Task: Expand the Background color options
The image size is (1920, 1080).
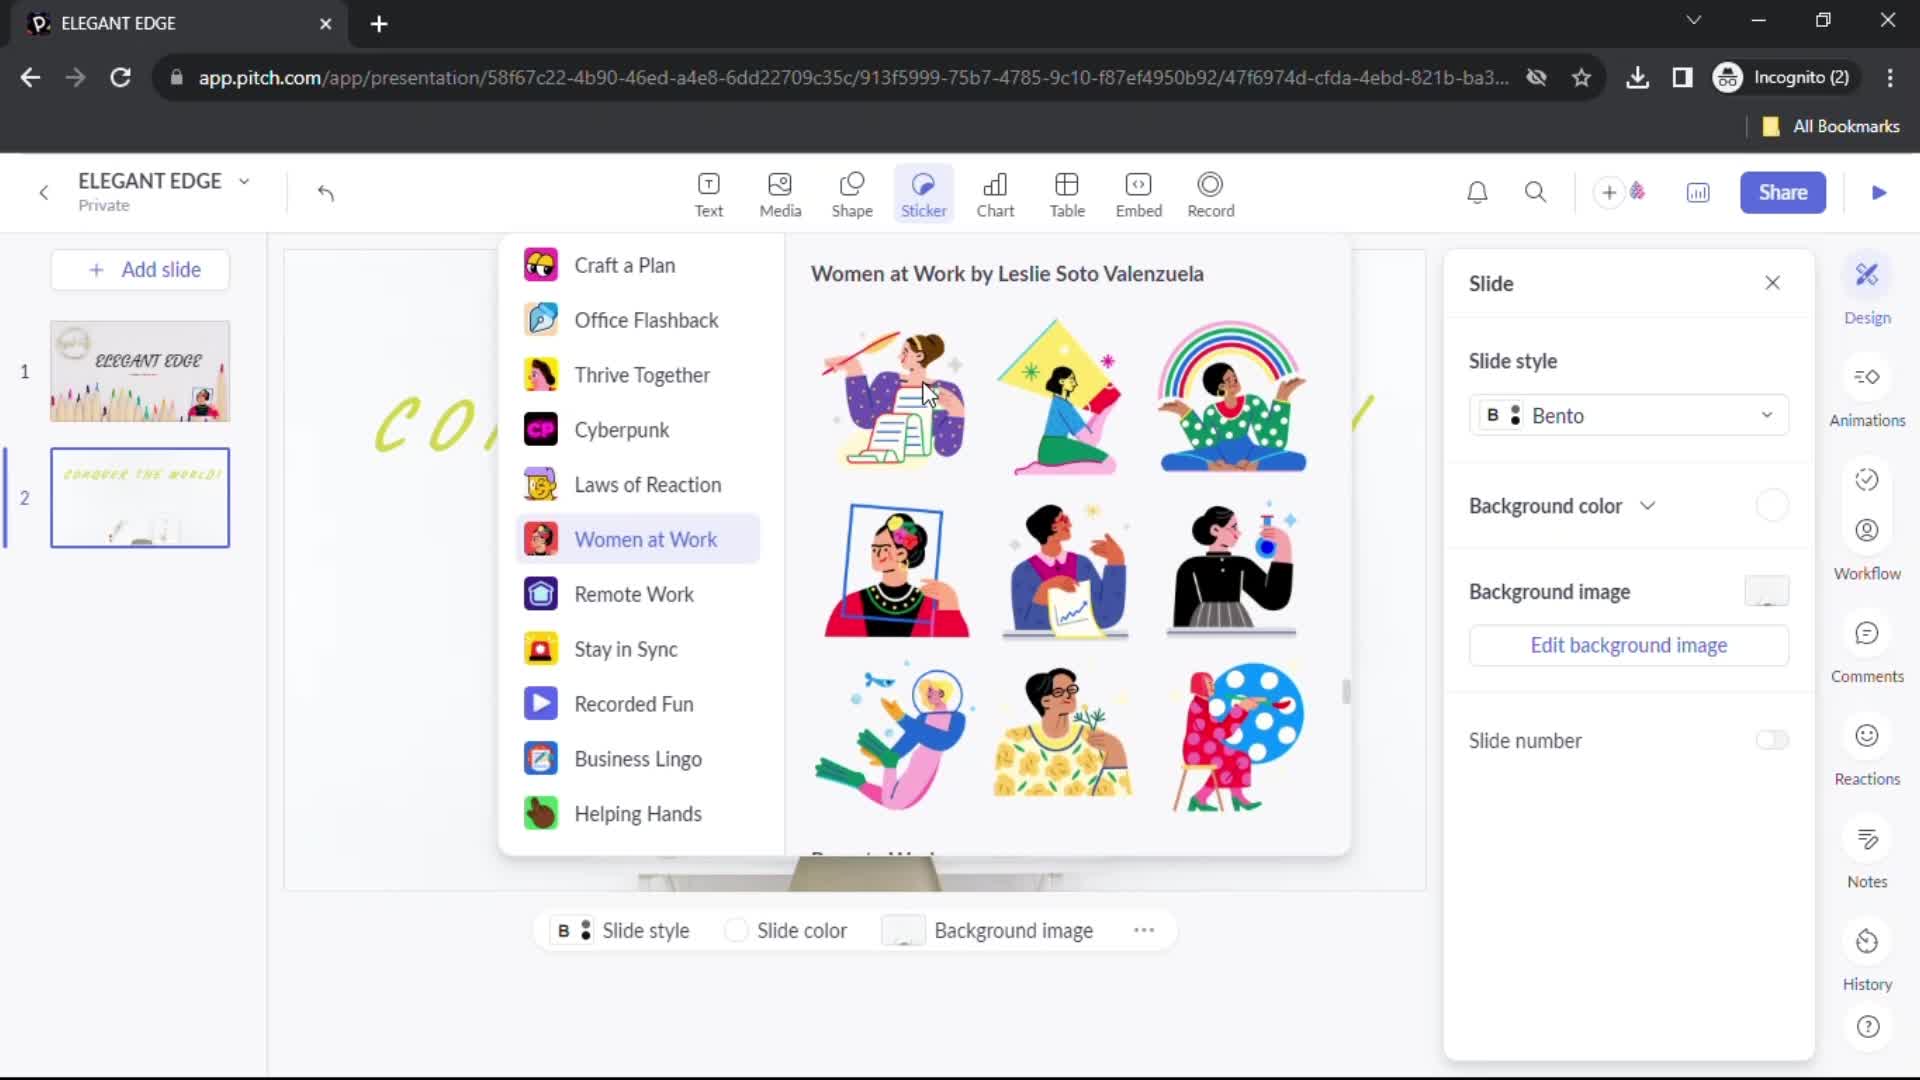Action: [x=1647, y=505]
